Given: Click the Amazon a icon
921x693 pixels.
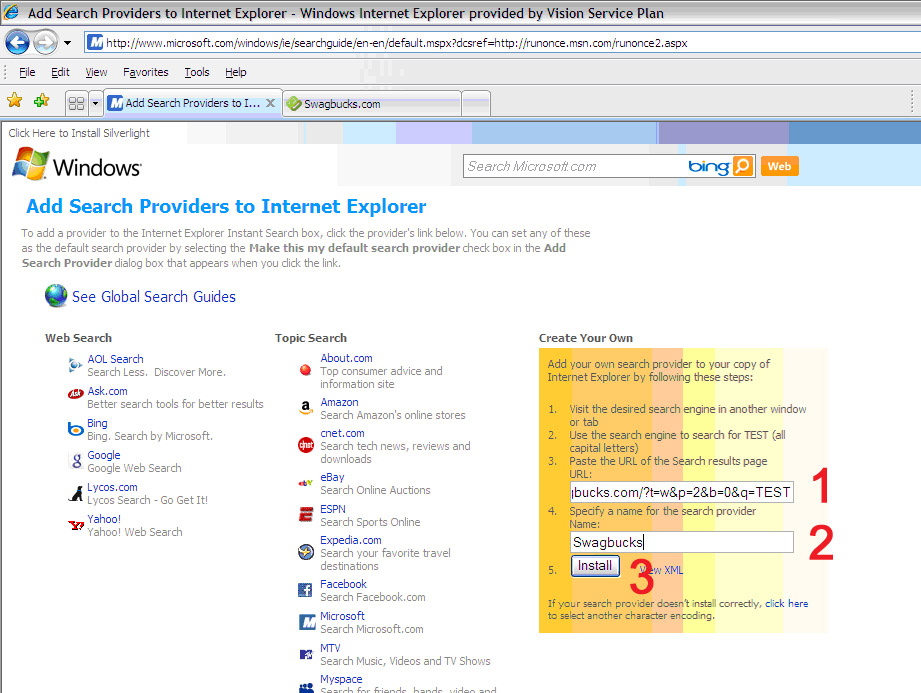Looking at the screenshot, I should pos(305,408).
